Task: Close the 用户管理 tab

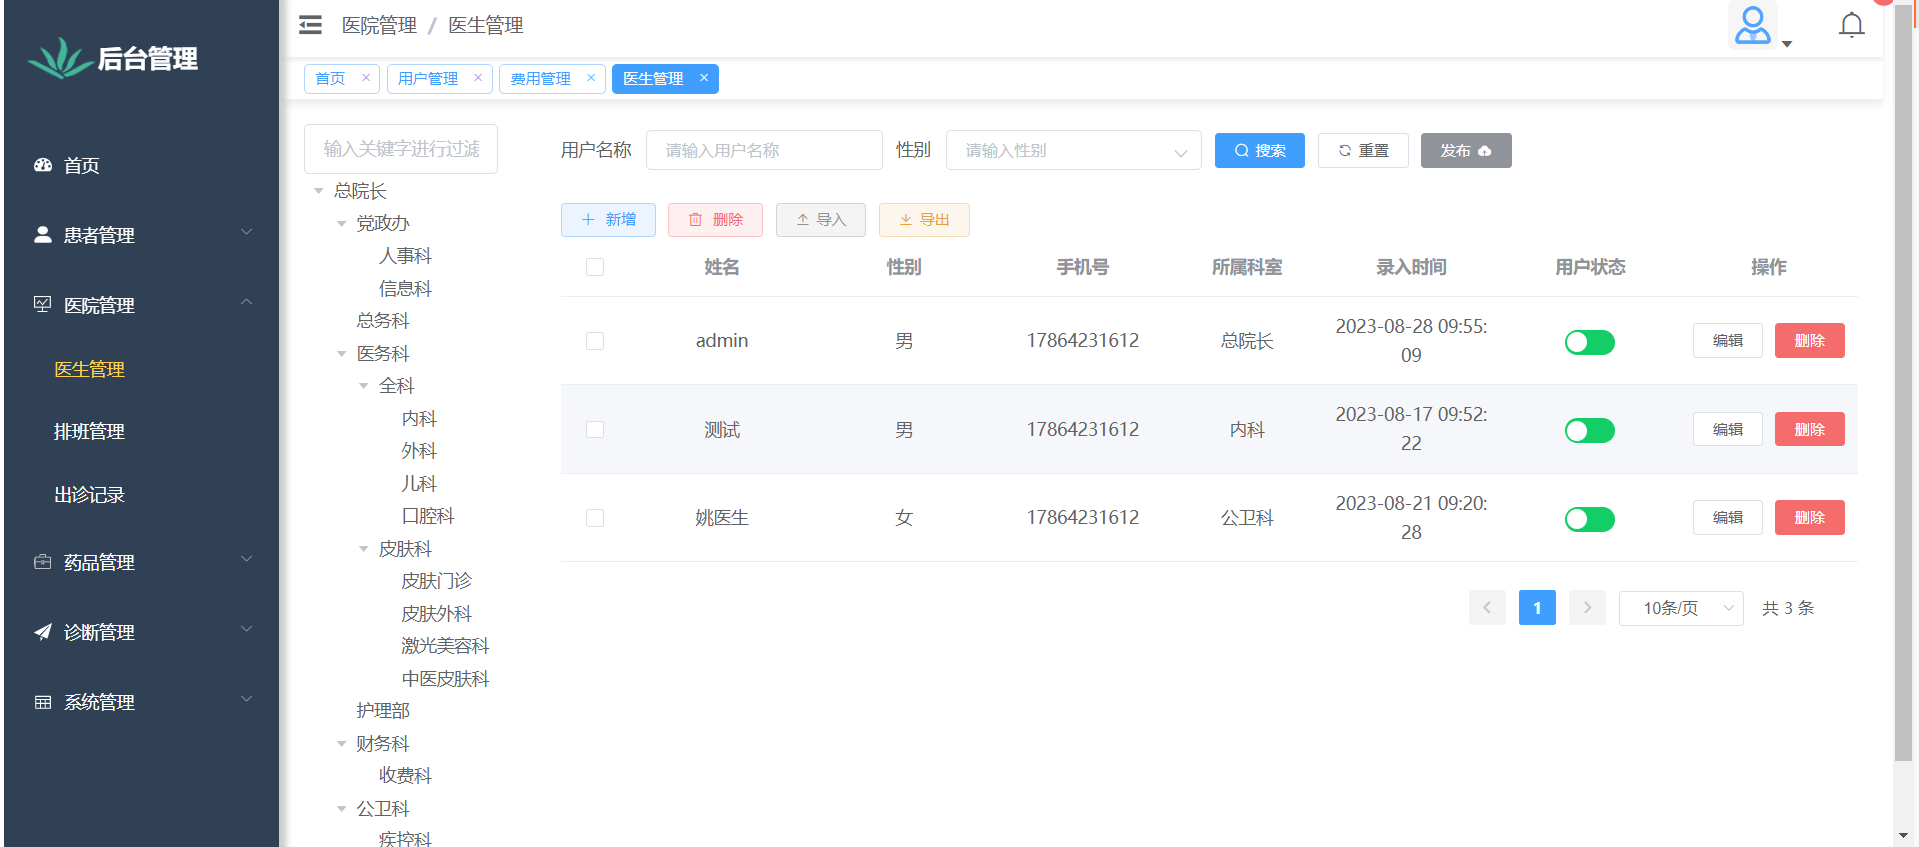Action: (x=478, y=78)
